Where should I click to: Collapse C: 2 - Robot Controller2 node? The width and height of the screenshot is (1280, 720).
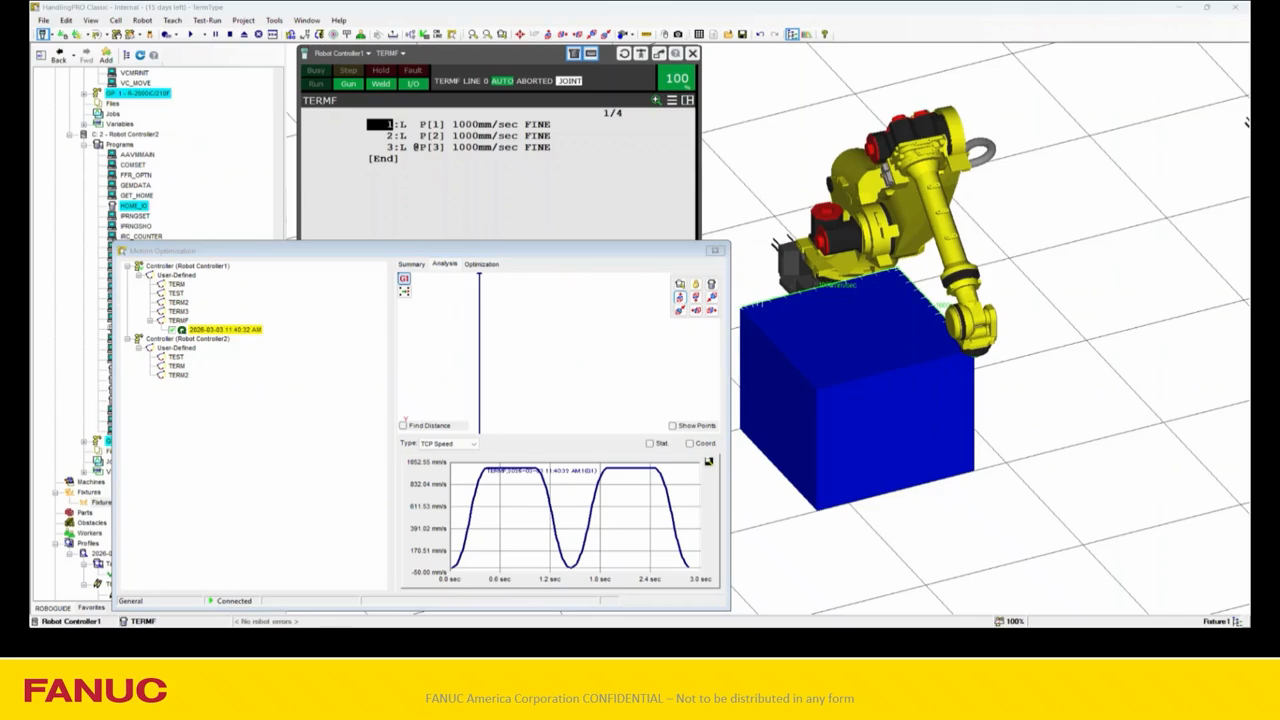(x=70, y=134)
